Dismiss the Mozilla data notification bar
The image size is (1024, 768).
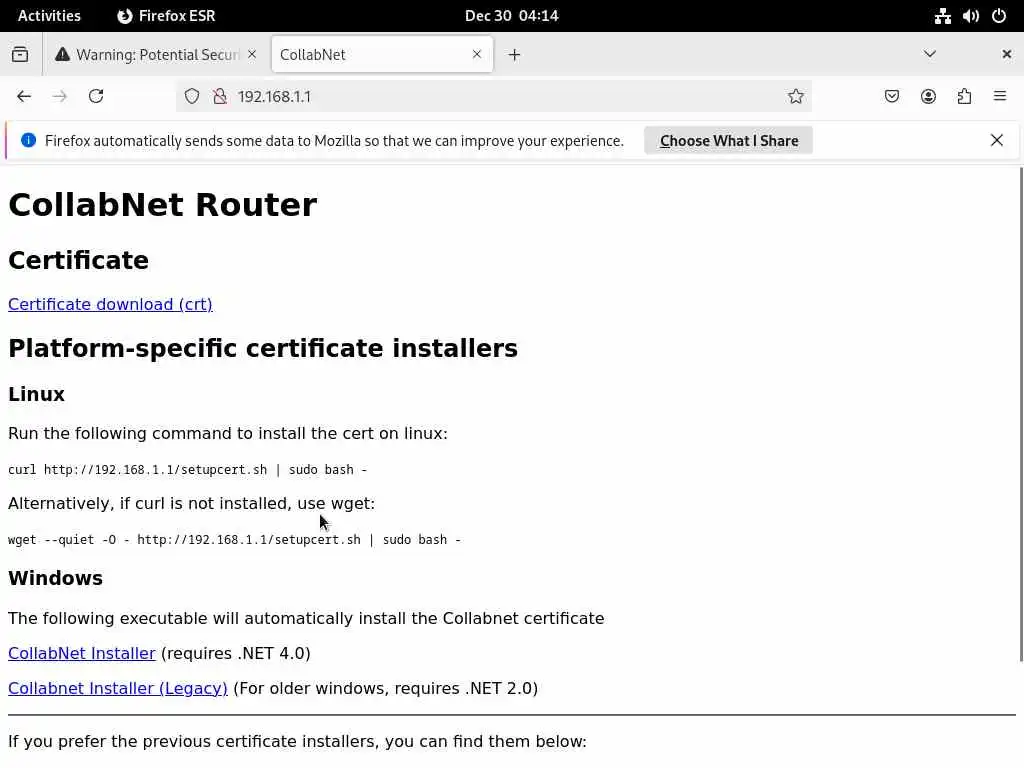997,140
